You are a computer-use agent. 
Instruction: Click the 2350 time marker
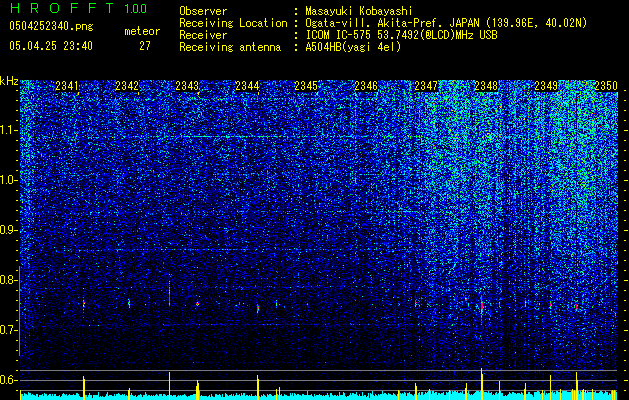606,86
